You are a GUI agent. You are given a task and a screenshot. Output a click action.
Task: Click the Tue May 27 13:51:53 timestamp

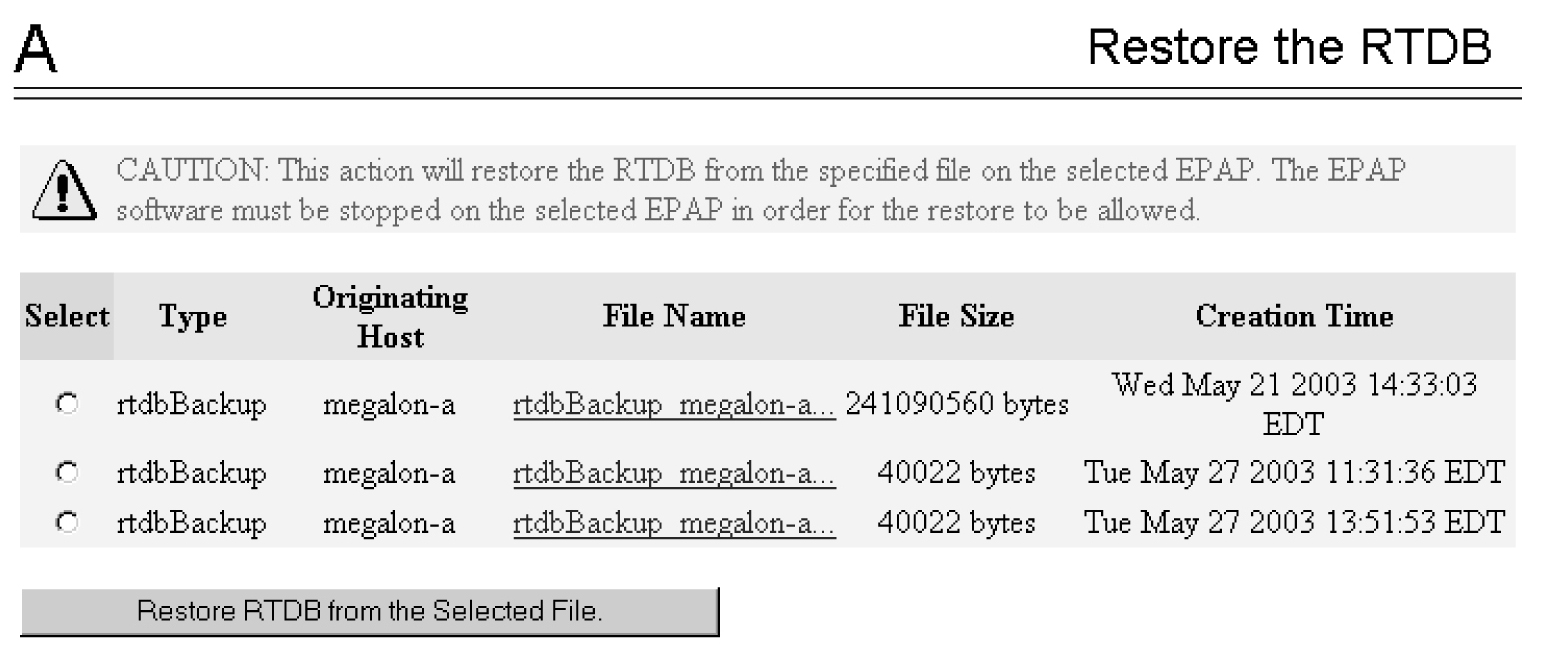(1294, 523)
